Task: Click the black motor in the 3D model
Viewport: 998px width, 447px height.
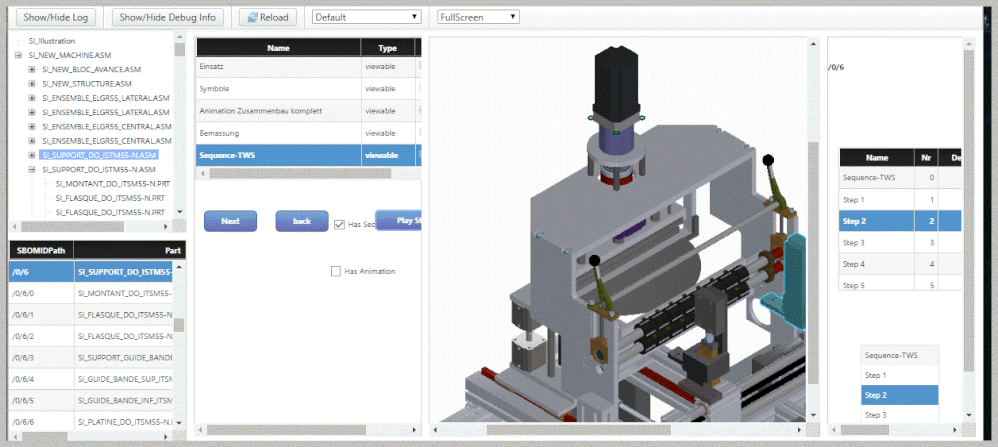Action: (x=615, y=83)
